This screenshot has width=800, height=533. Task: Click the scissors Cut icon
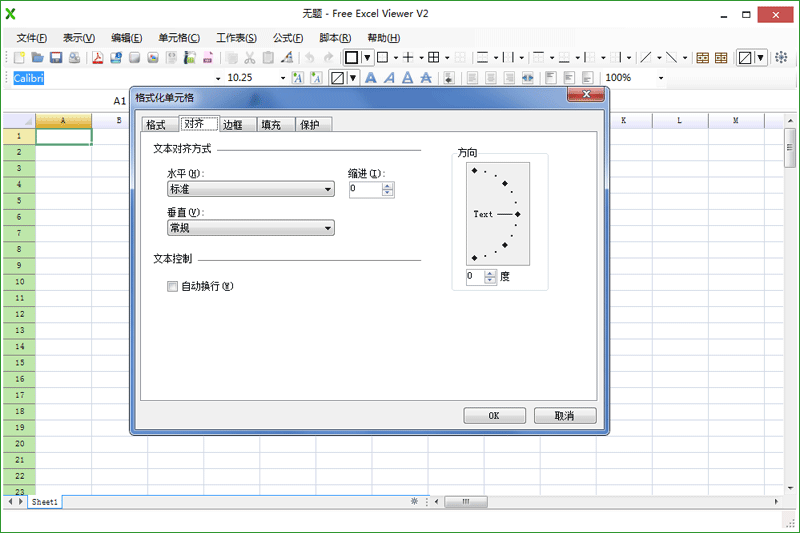(249, 58)
